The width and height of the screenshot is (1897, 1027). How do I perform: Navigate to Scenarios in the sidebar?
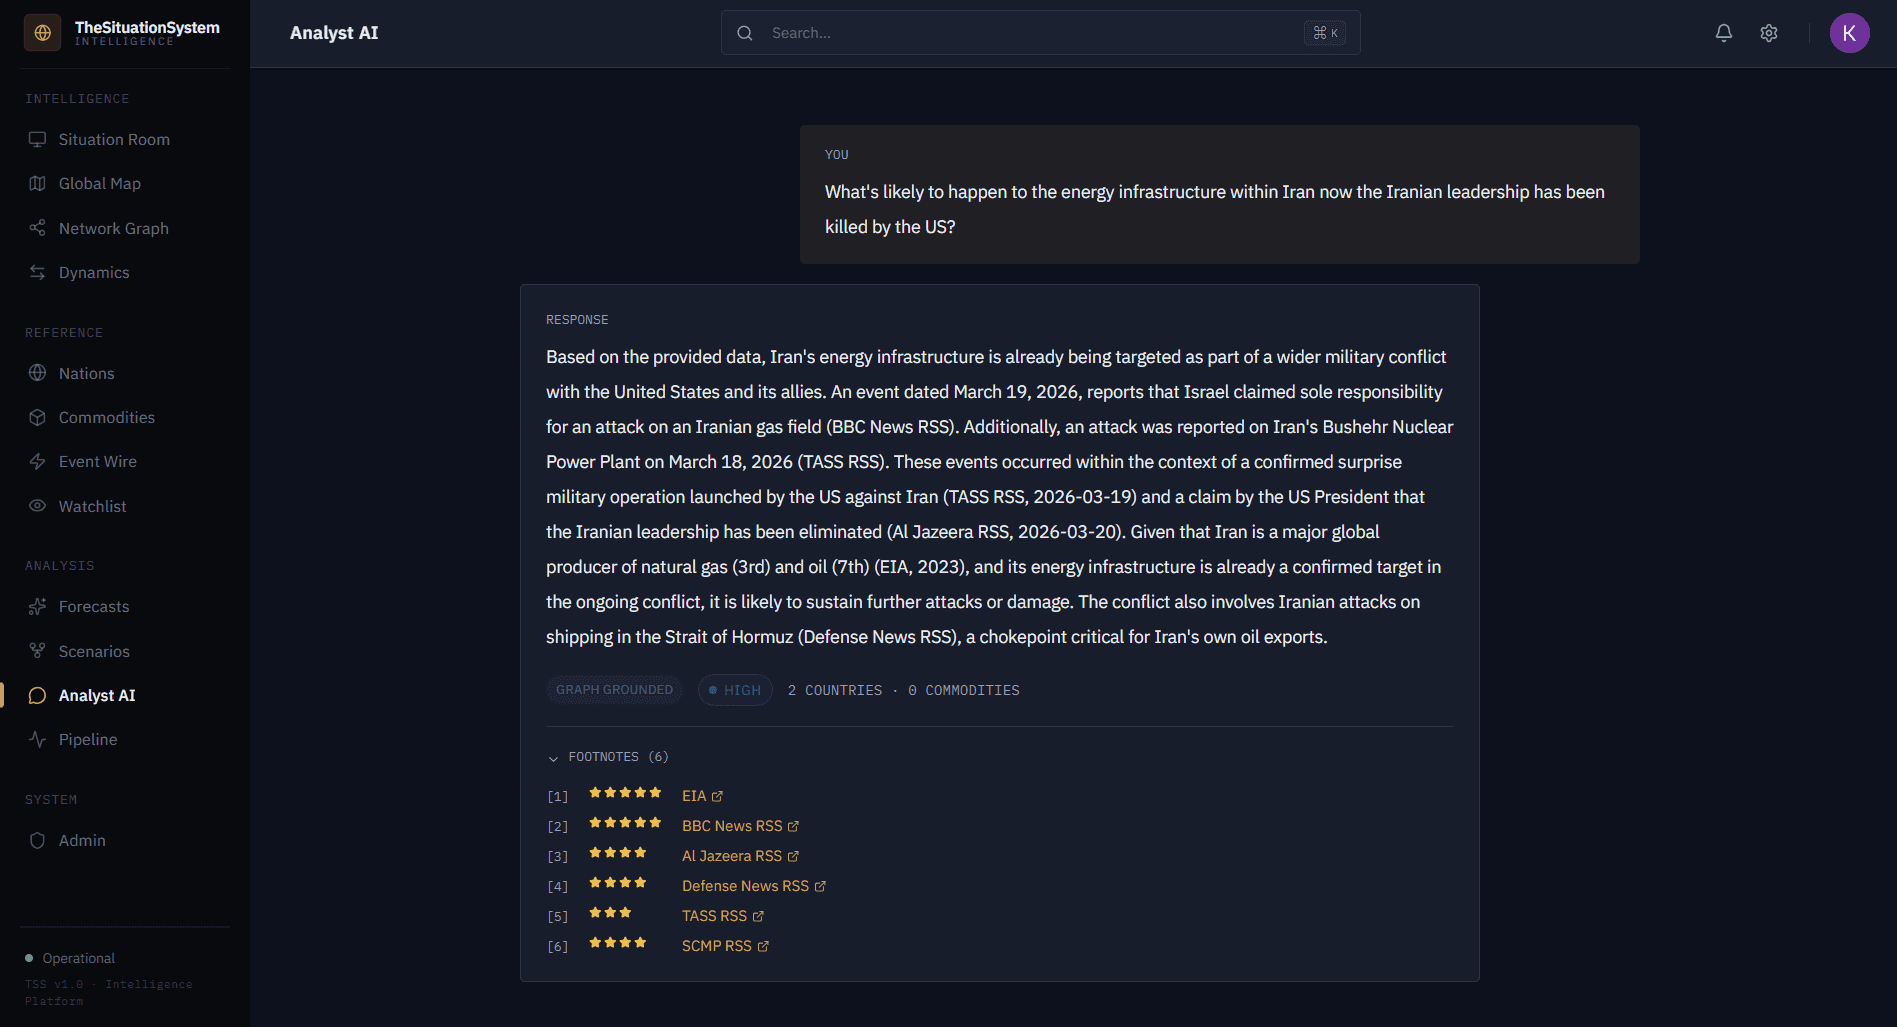coord(94,651)
